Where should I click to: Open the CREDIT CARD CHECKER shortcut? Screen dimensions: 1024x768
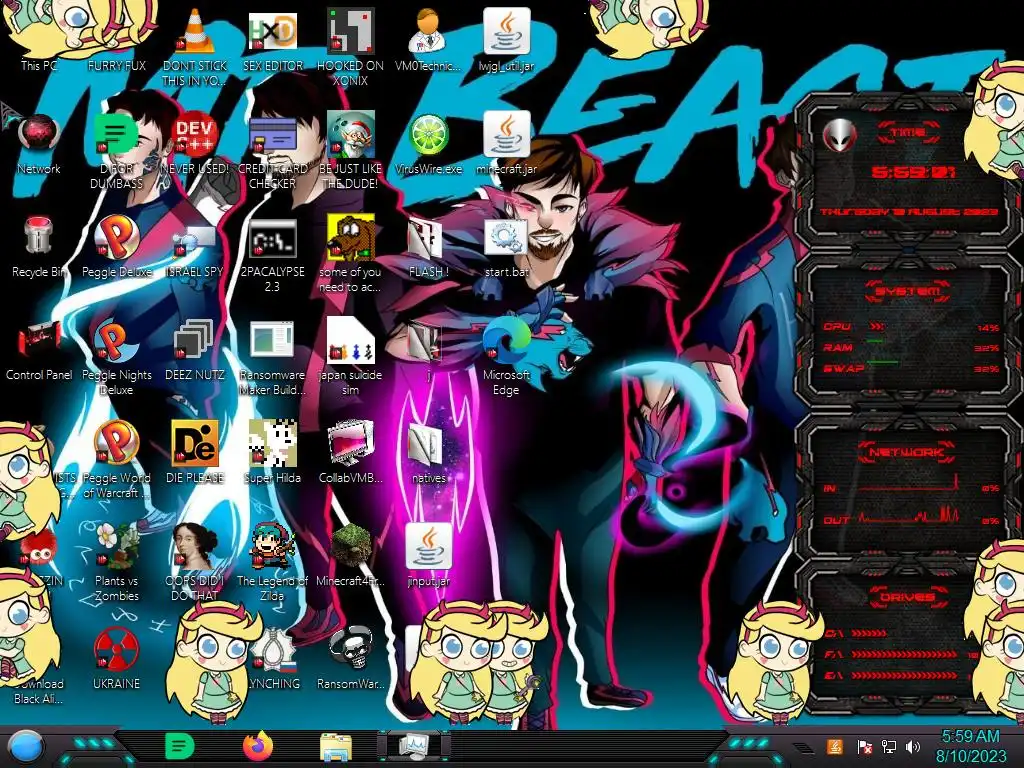tap(272, 152)
